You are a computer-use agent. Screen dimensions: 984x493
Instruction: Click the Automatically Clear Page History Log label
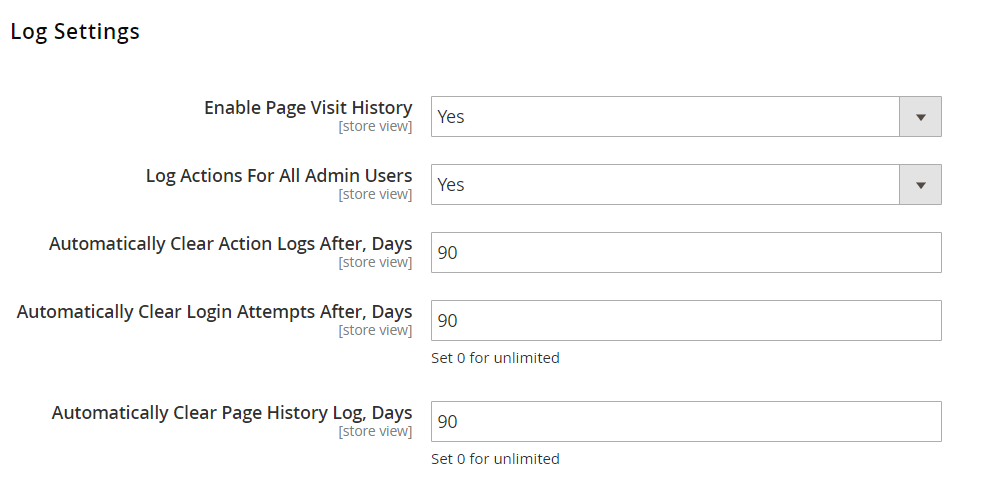point(232,413)
